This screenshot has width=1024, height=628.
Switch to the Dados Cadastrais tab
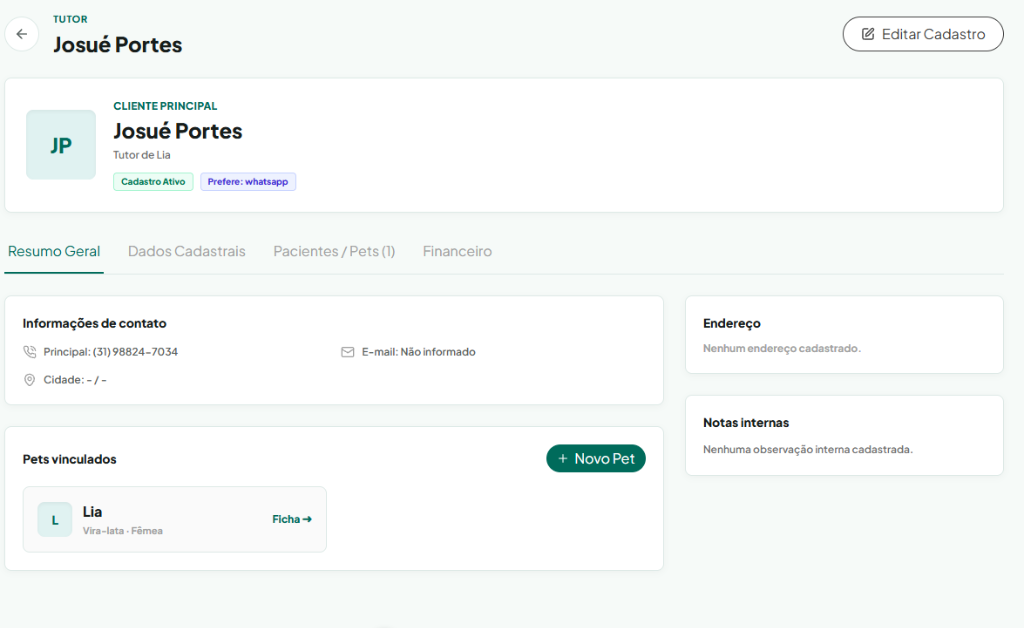[187, 251]
